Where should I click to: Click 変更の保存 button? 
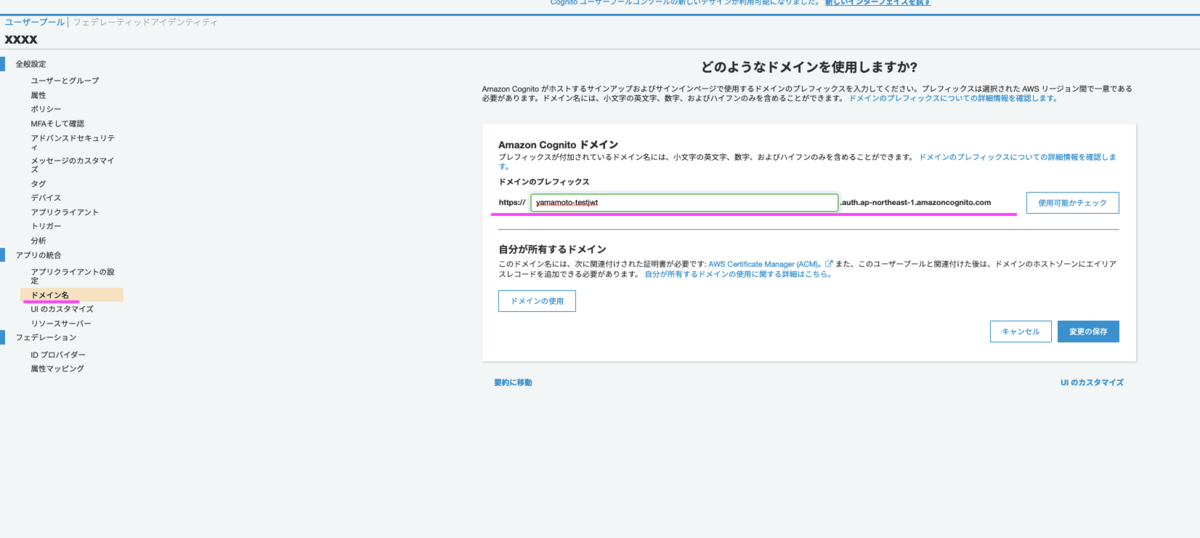(1088, 332)
